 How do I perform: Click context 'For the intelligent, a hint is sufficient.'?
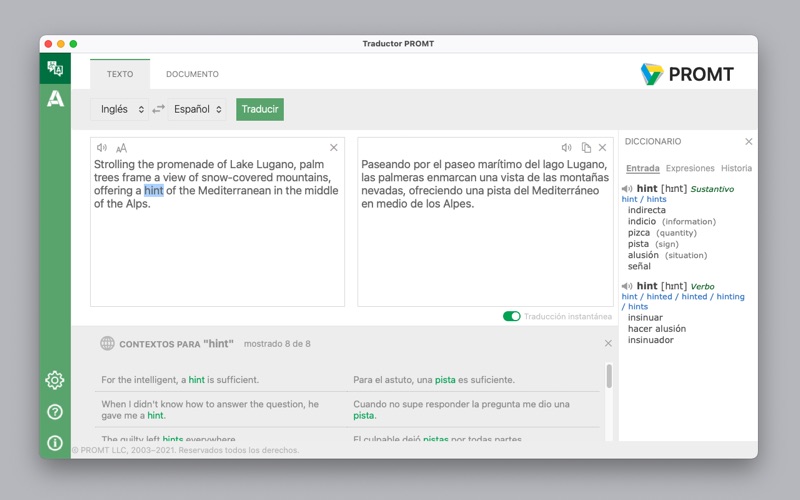[180, 380]
